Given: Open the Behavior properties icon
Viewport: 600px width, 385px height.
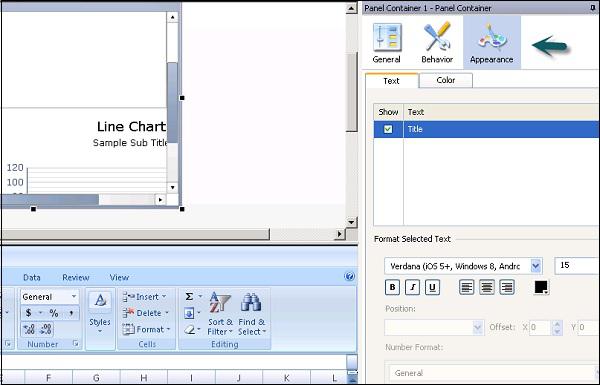Looking at the screenshot, I should point(437,43).
